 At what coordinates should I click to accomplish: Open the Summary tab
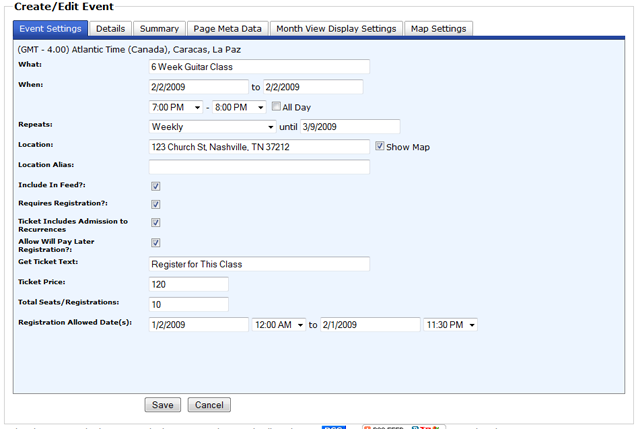pyautogui.click(x=158, y=29)
